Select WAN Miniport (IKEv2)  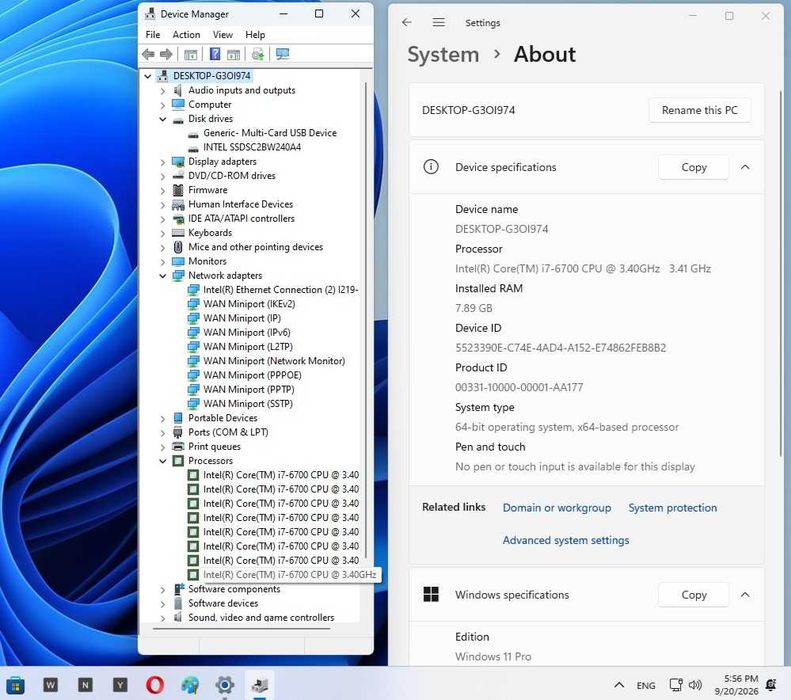249,304
